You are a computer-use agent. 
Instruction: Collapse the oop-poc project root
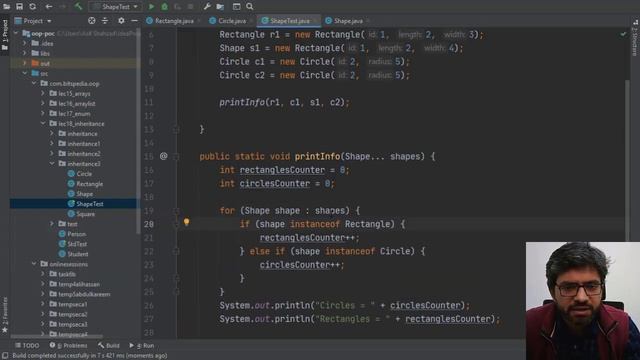16,33
